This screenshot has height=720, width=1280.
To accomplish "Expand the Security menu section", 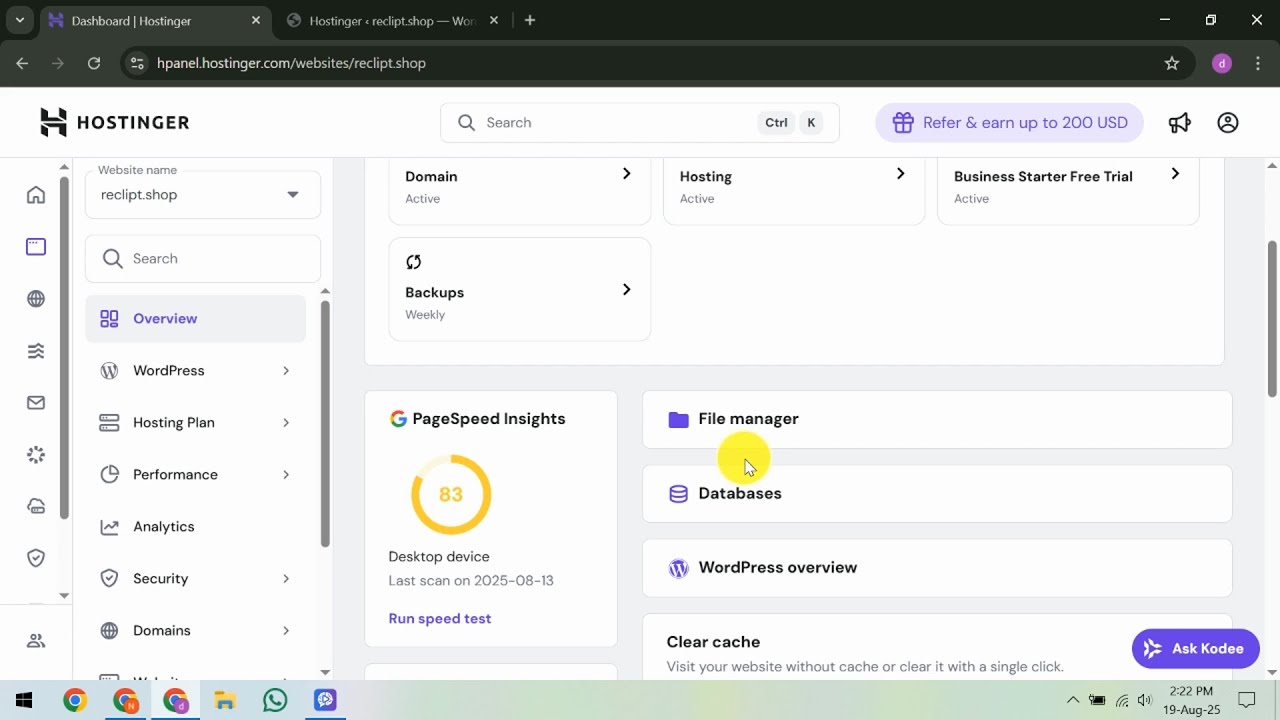I will [196, 579].
